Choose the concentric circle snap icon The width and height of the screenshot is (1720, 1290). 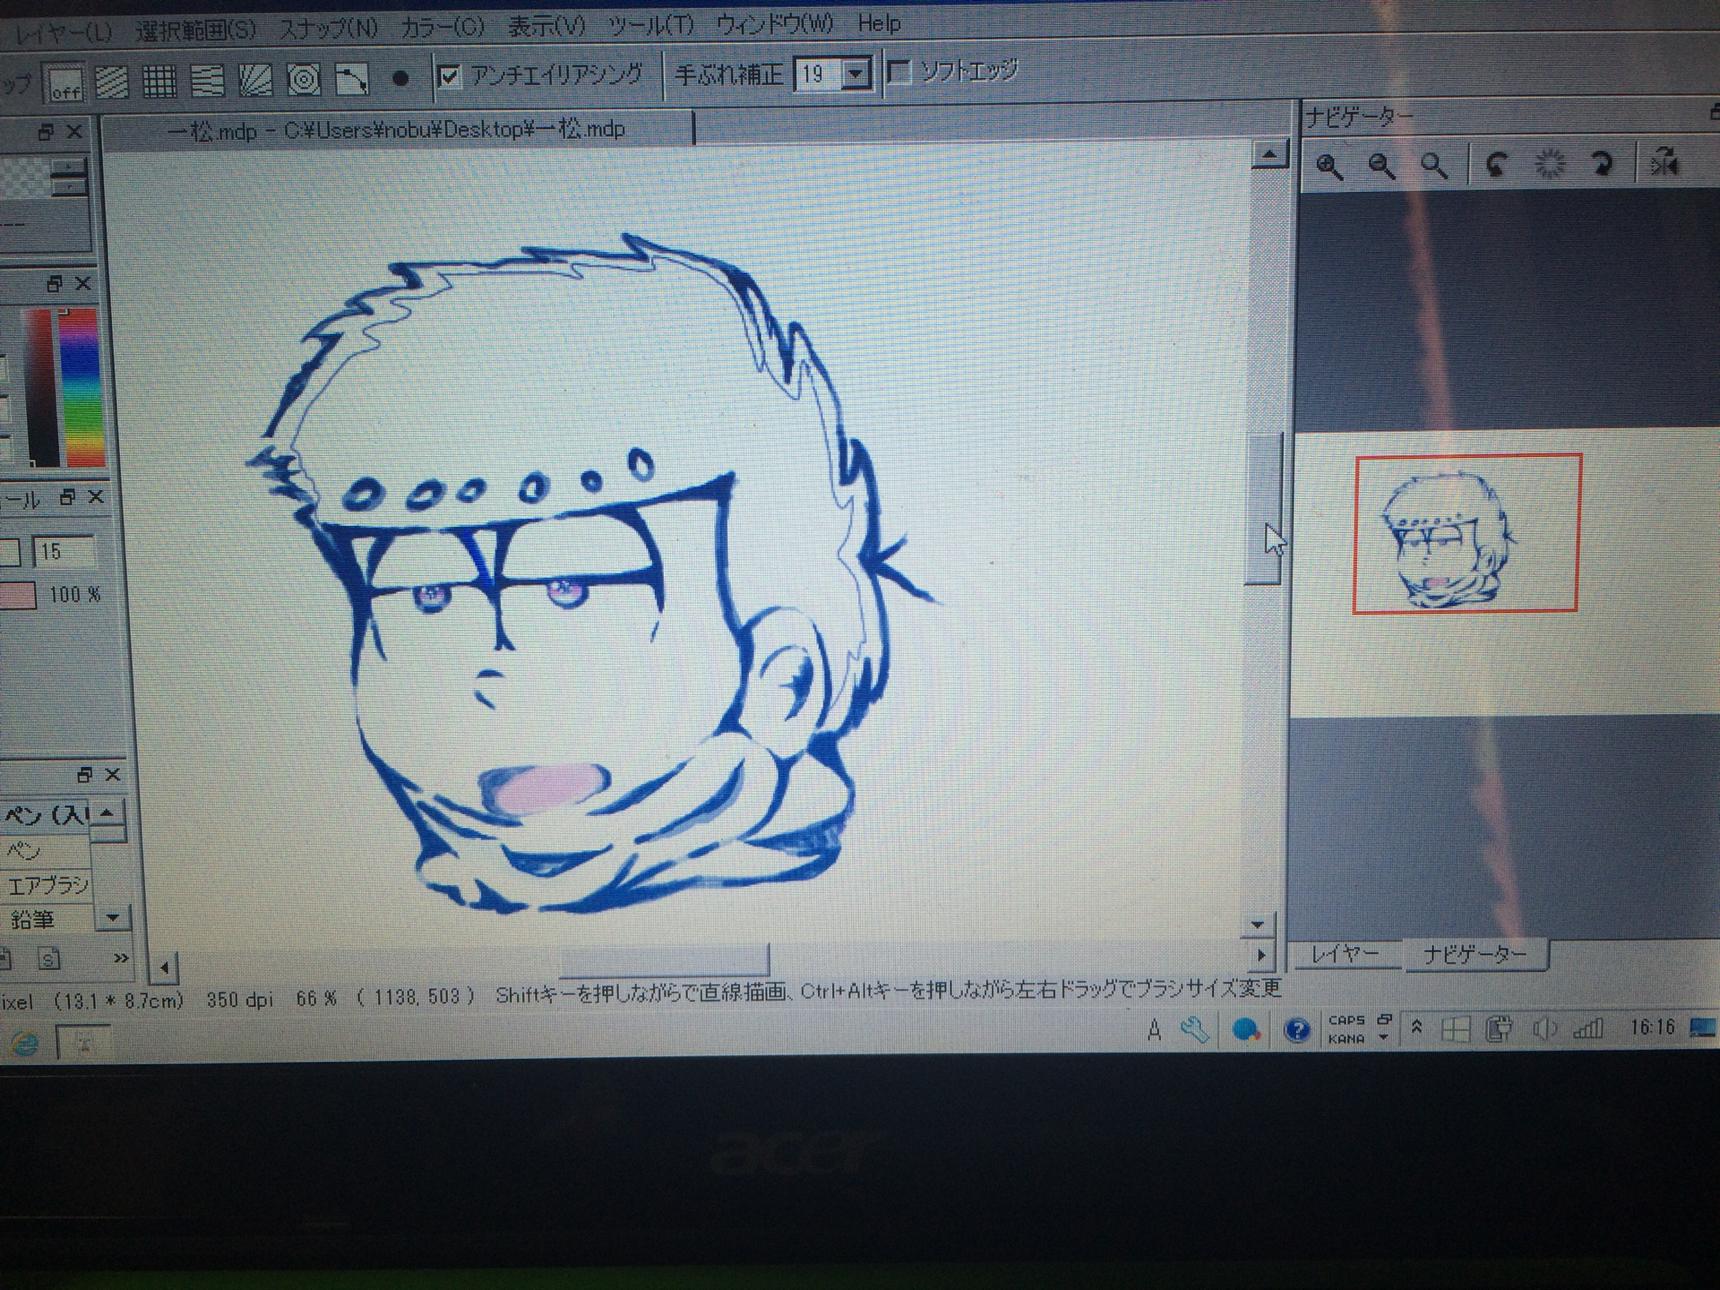point(303,79)
